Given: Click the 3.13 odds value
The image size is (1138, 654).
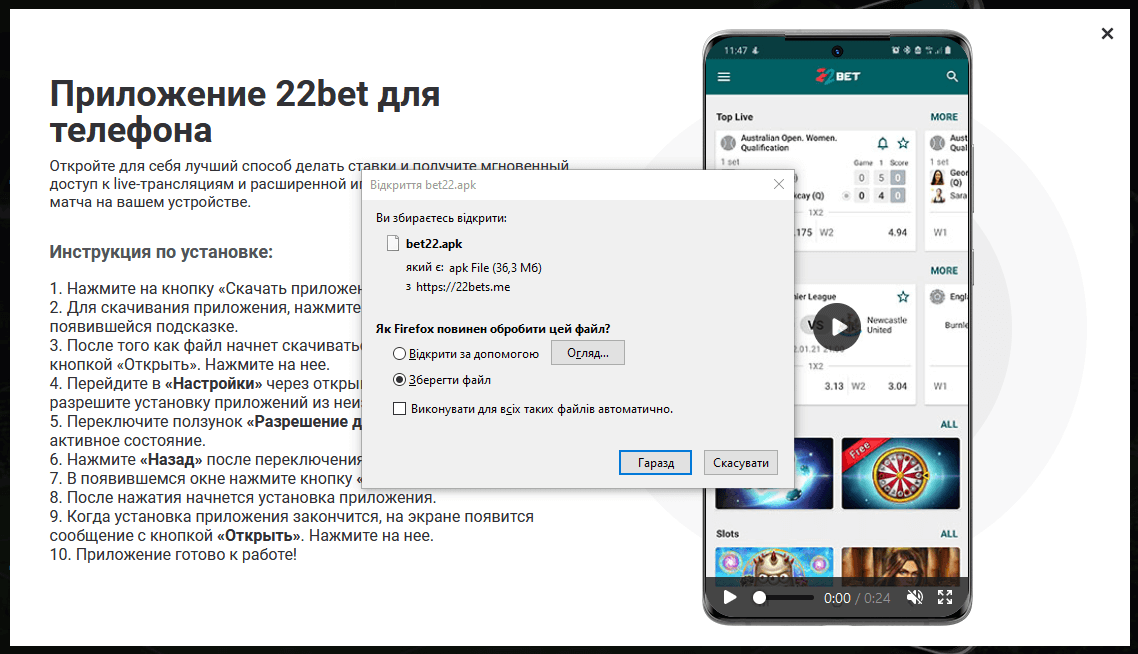Looking at the screenshot, I should click(834, 386).
